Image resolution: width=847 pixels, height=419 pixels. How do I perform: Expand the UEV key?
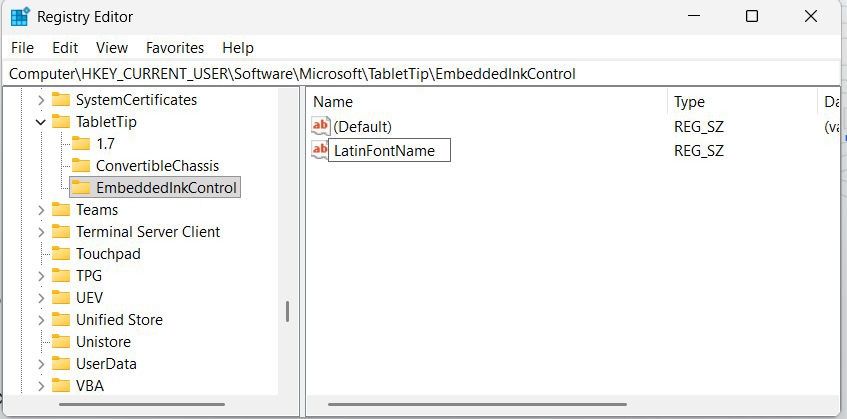[x=41, y=298]
